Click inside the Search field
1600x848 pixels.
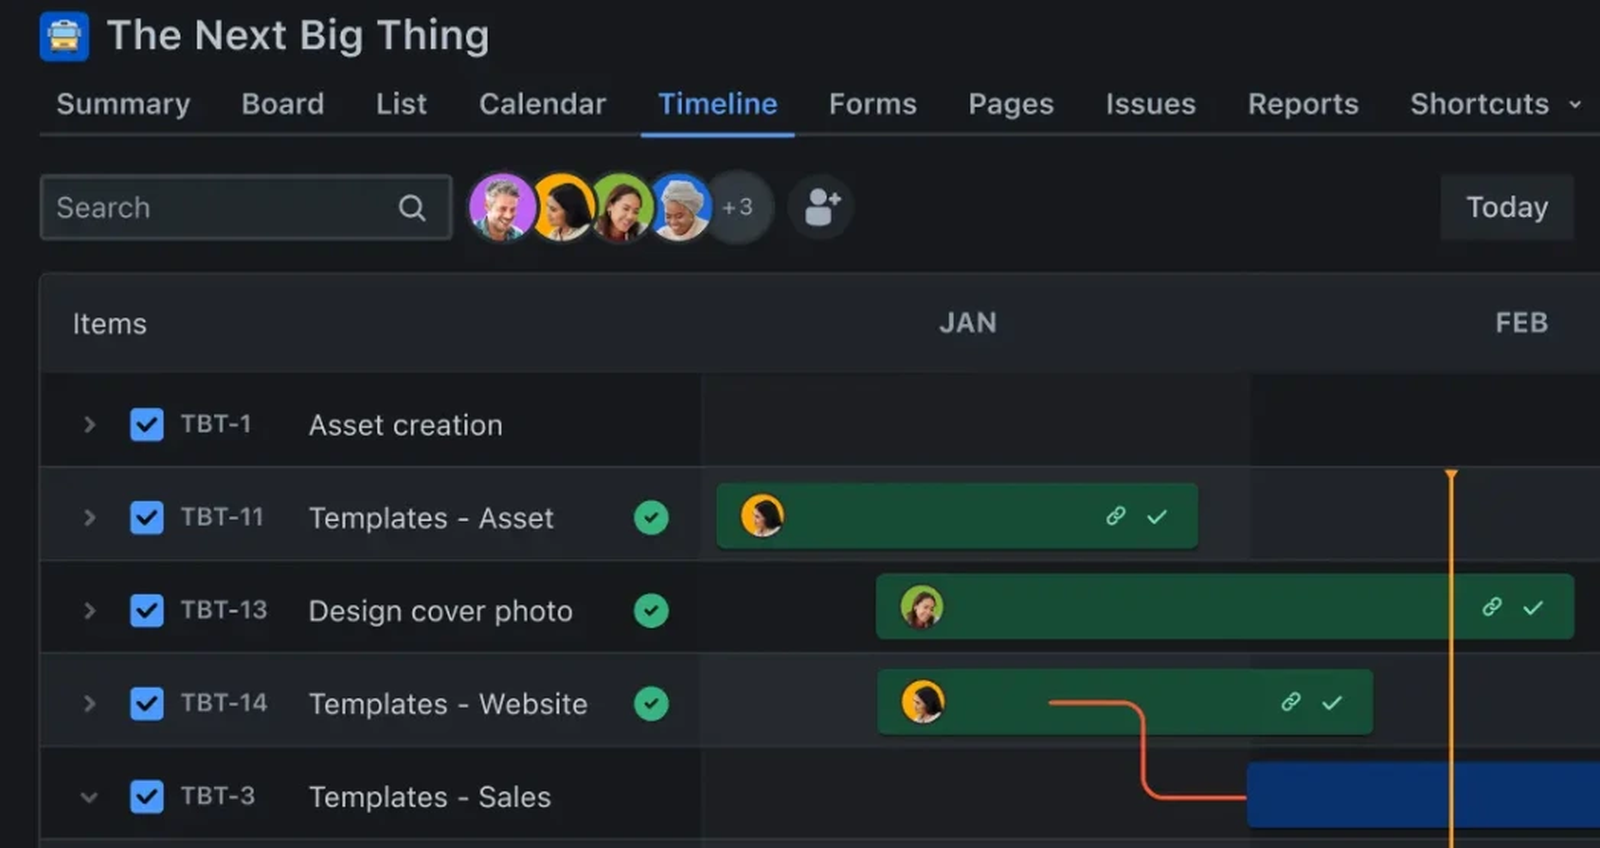[200, 208]
